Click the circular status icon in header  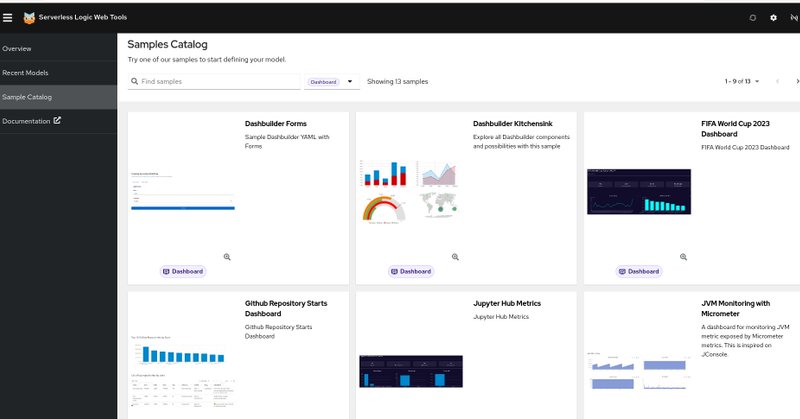(x=753, y=18)
